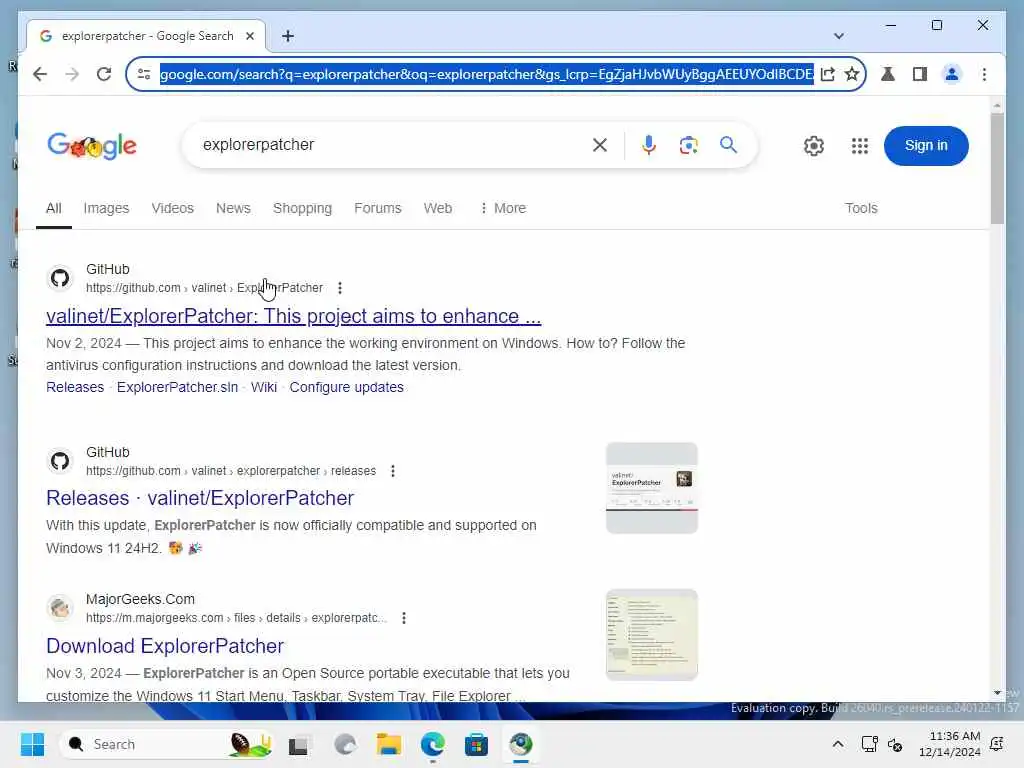Reload the page with the refresh icon
Screen dimensions: 1024x768
tap(104, 74)
